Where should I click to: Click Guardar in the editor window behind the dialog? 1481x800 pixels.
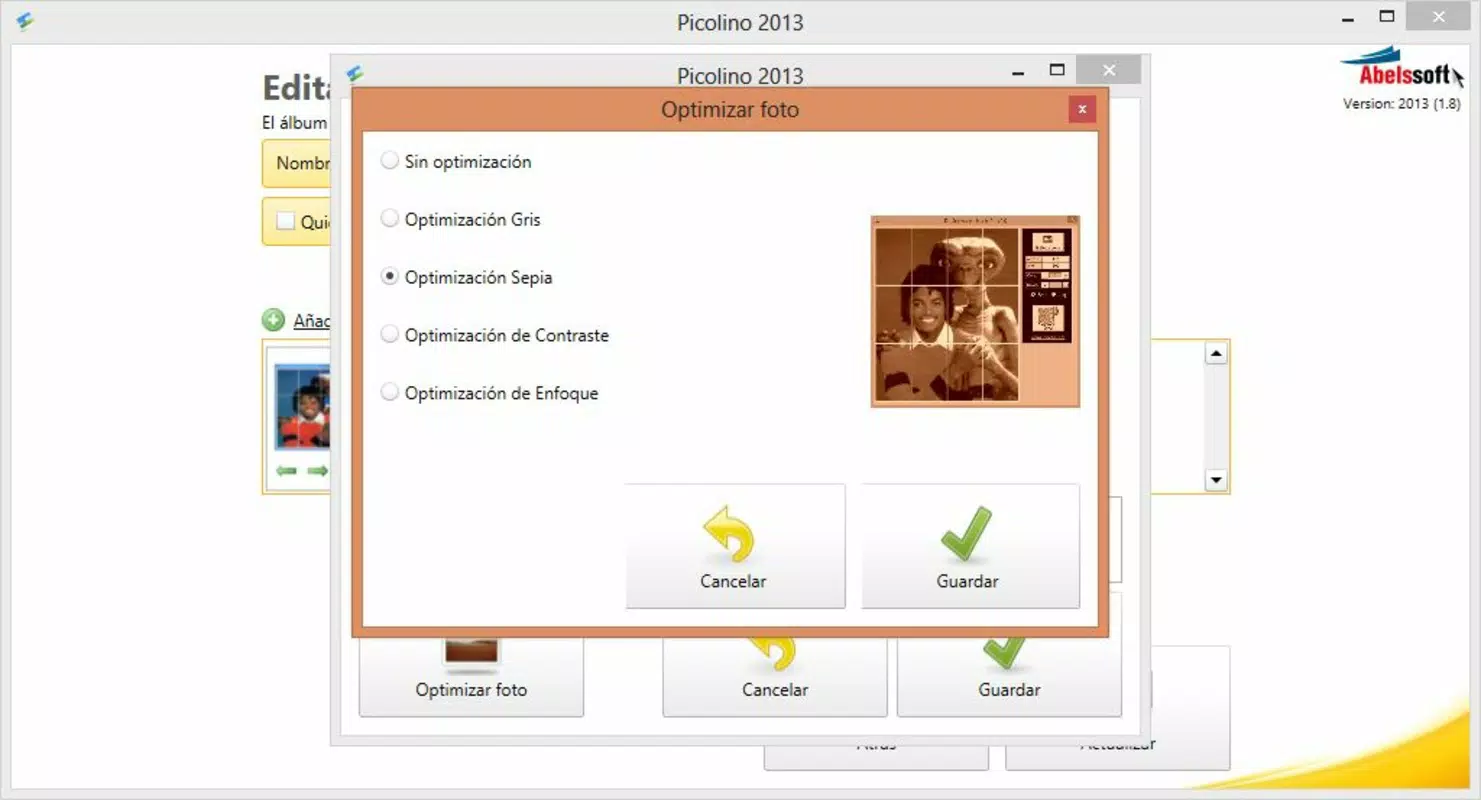click(1009, 677)
